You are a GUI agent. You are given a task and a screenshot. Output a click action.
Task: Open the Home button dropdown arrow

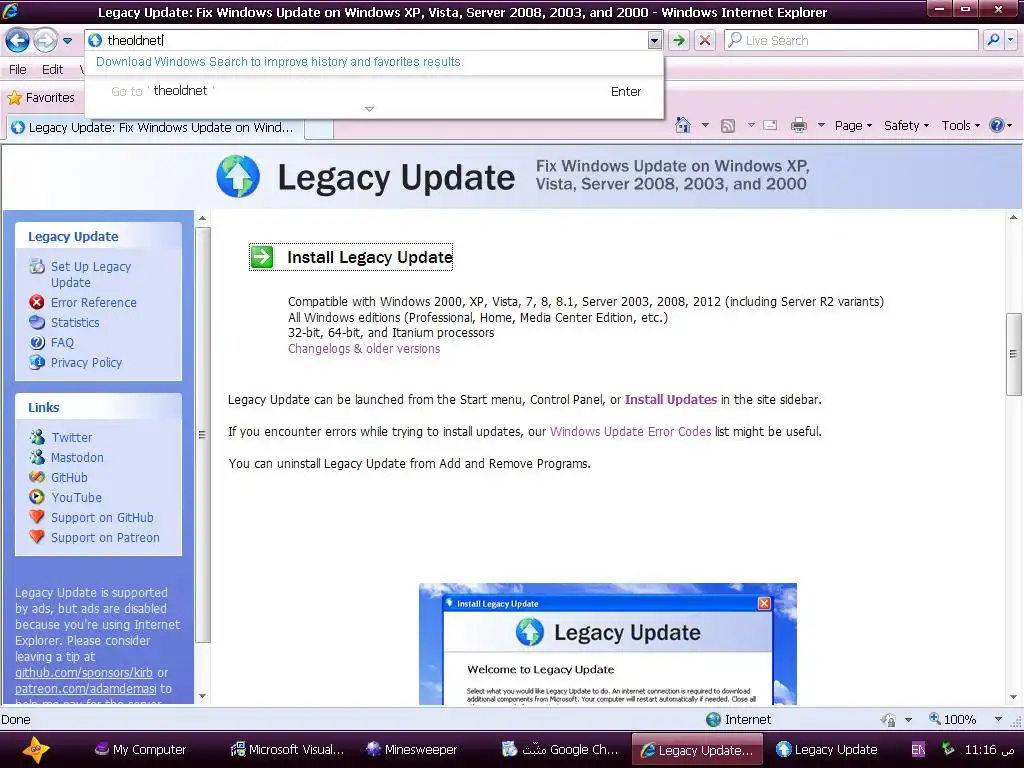point(705,125)
